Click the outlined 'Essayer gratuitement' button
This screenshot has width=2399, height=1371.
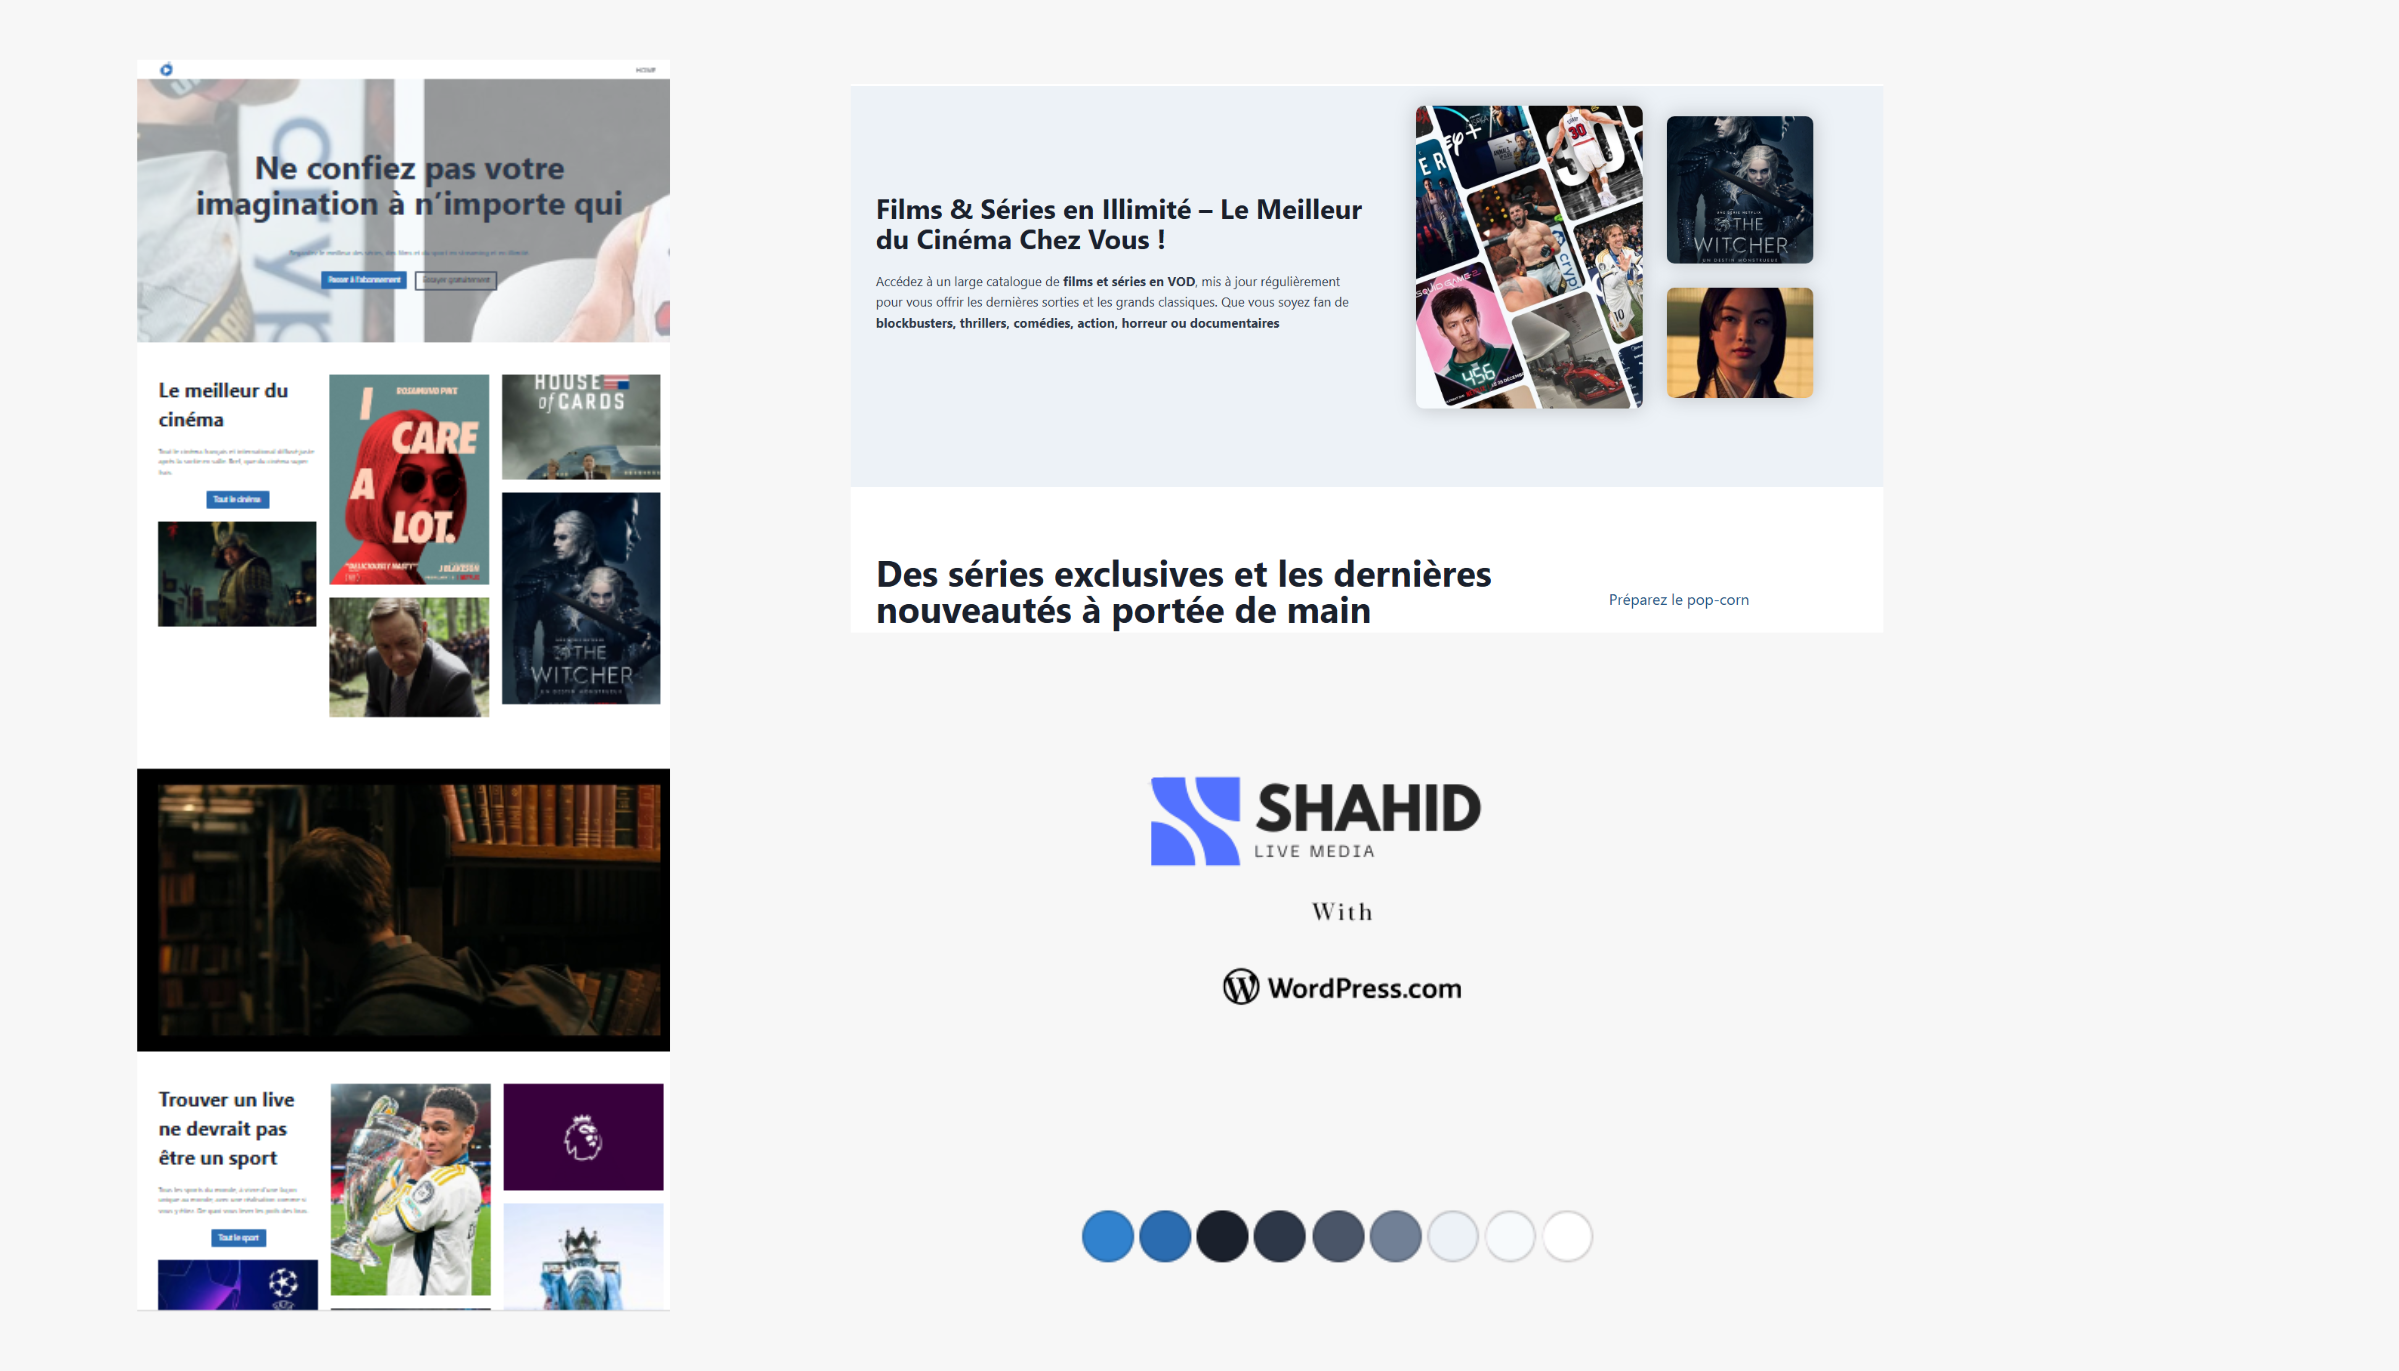click(456, 280)
